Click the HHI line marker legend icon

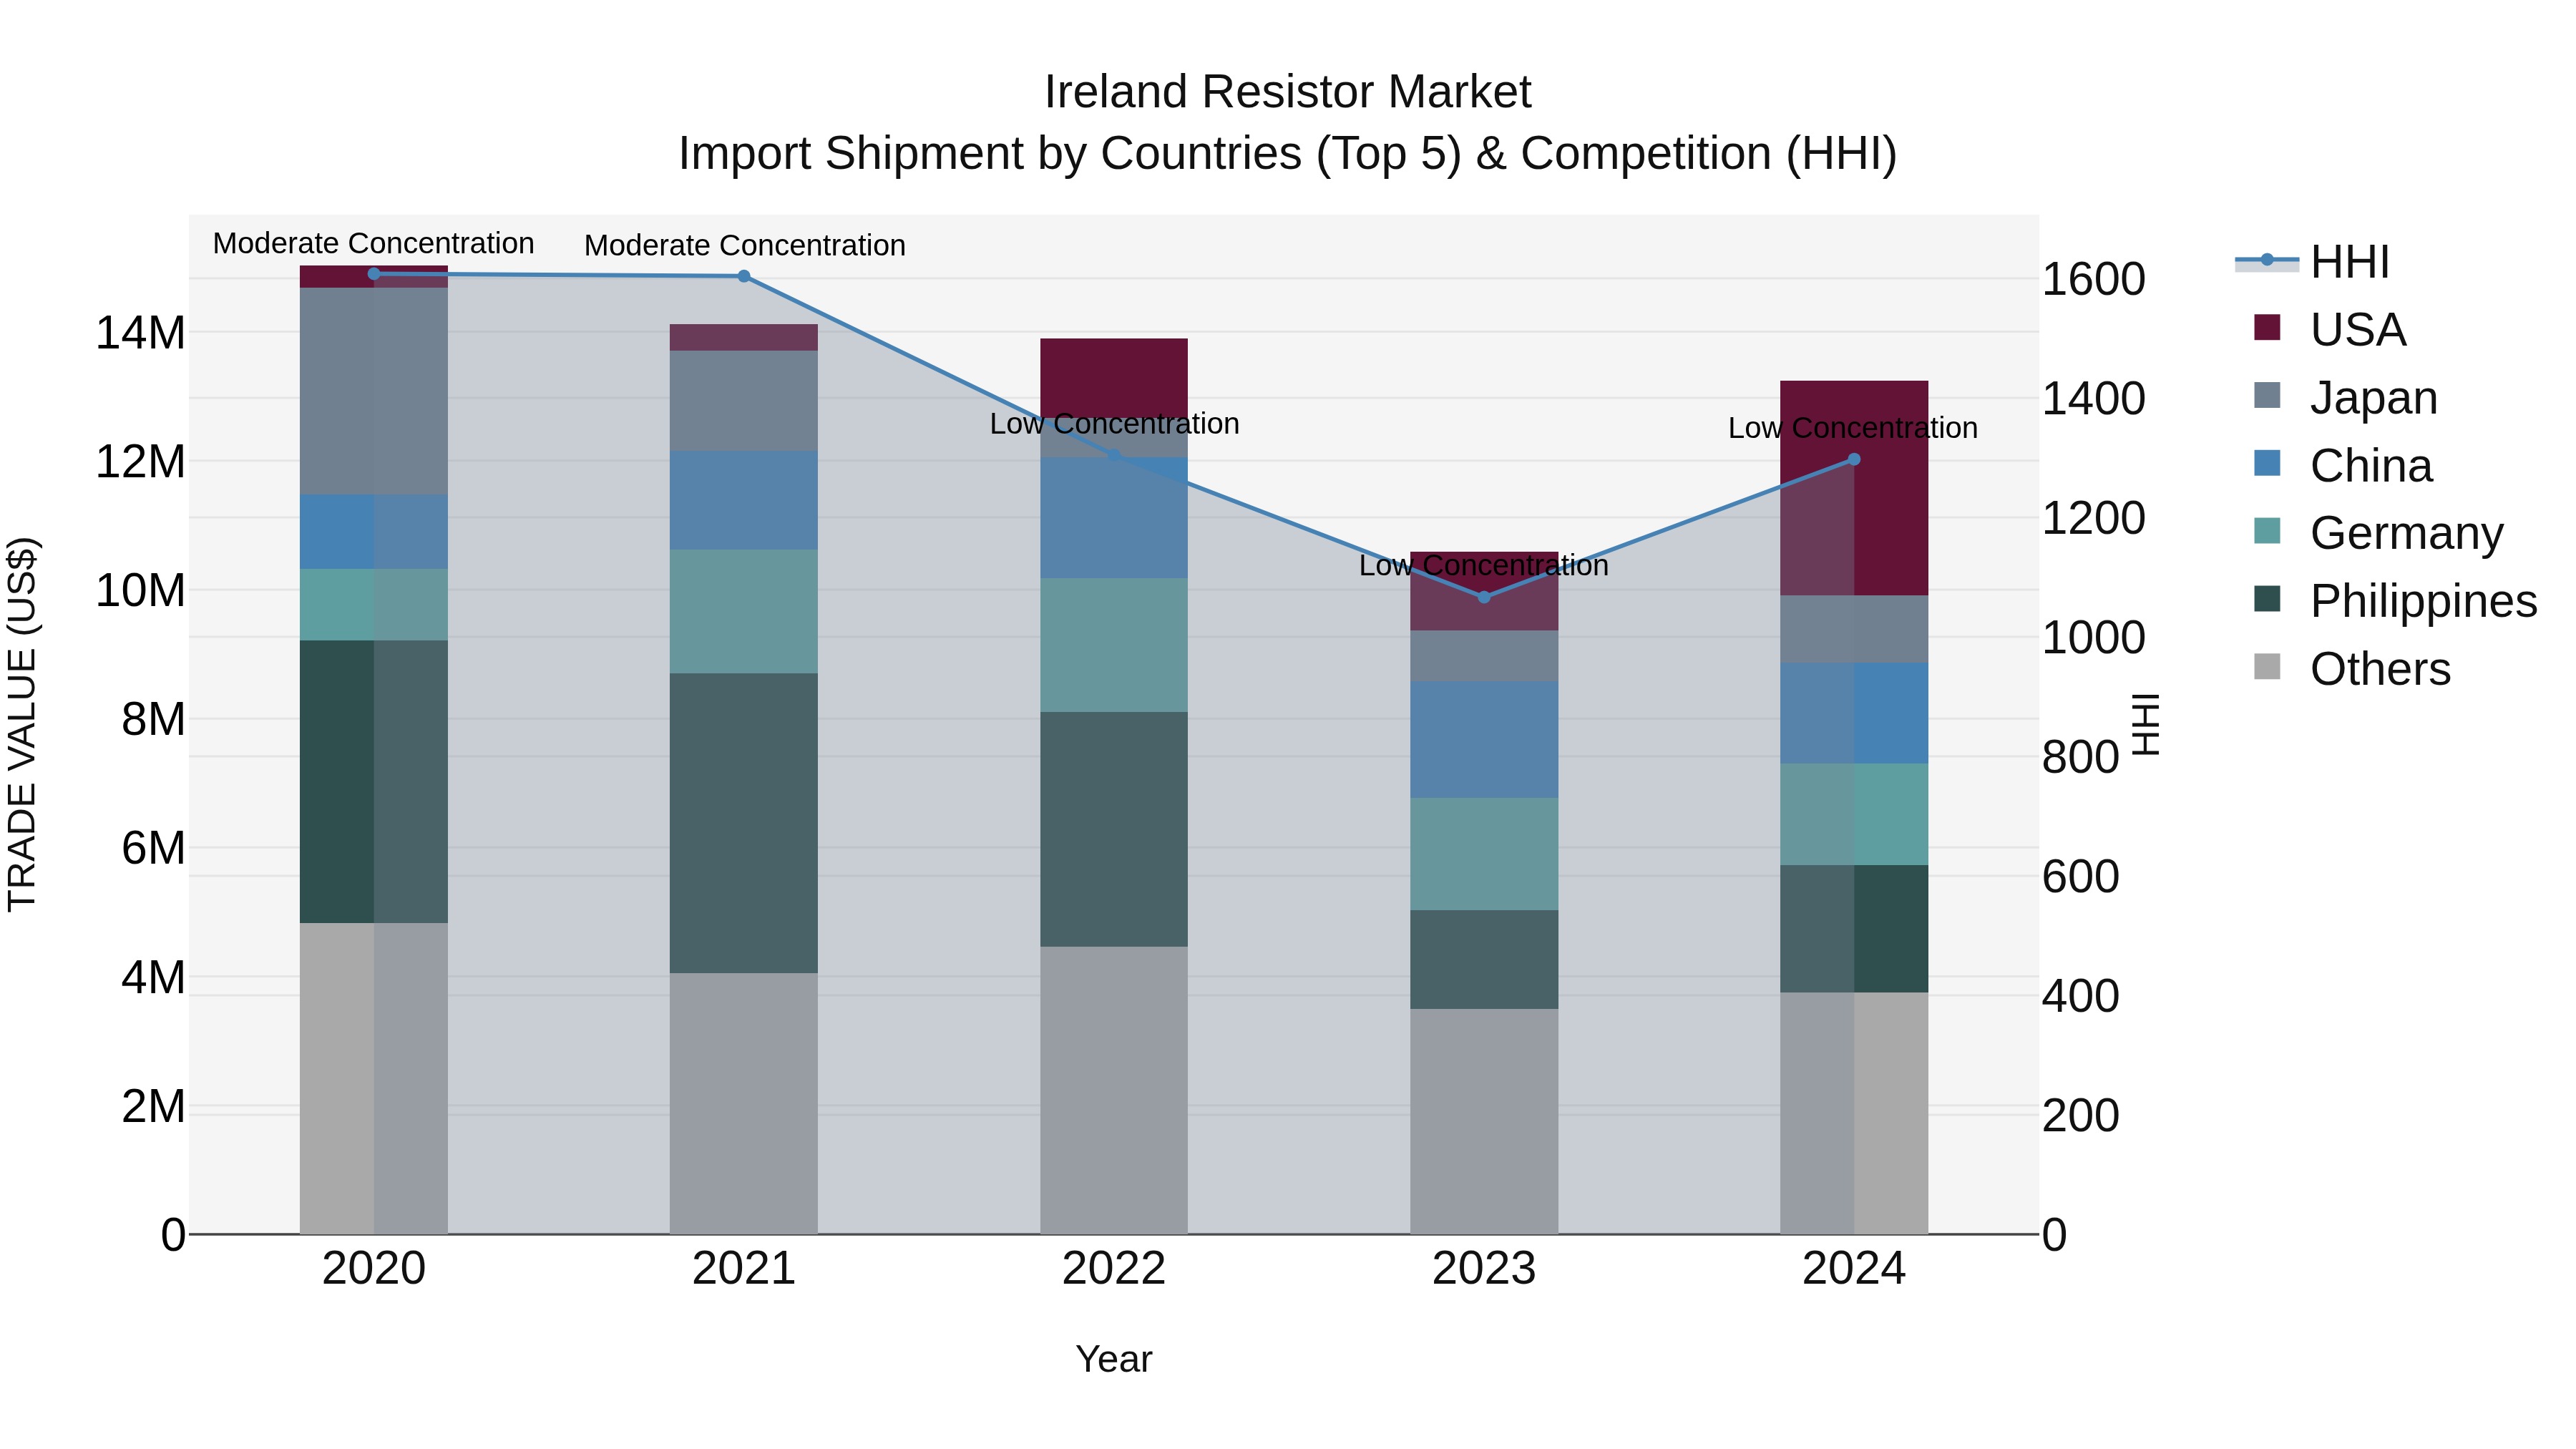[x=2267, y=261]
